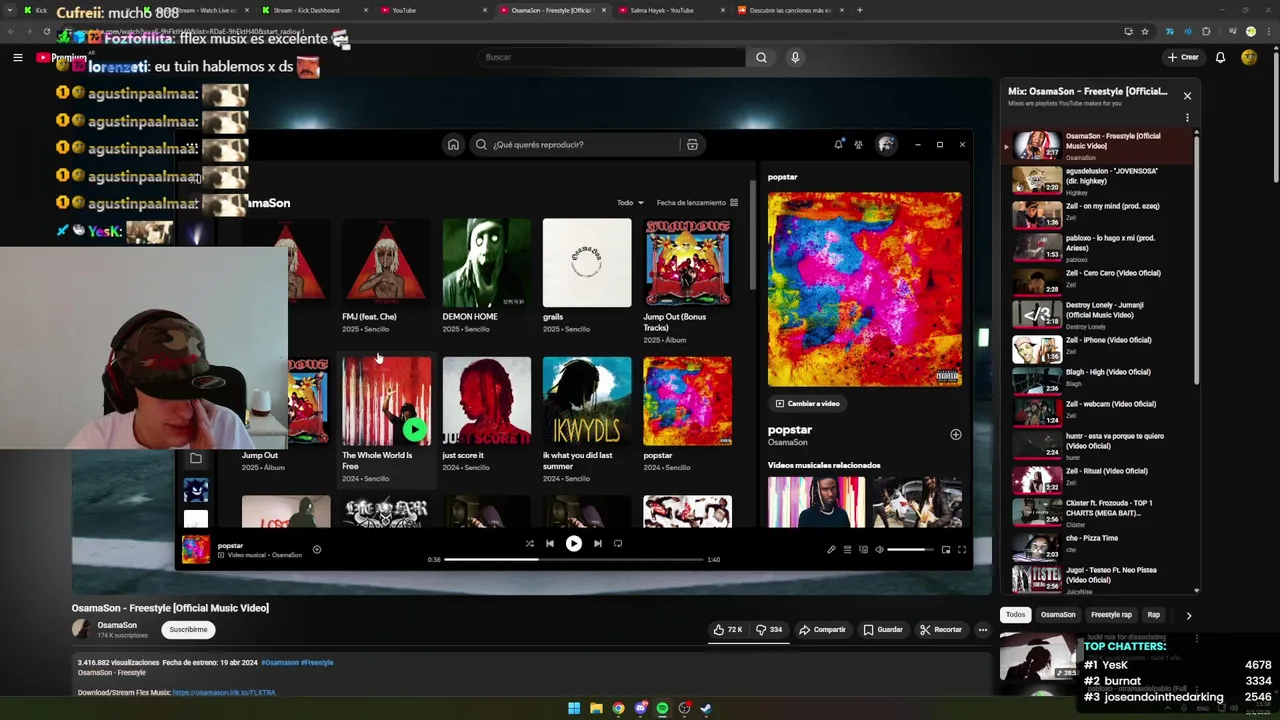The width and height of the screenshot is (1280, 720).
Task: Open the Spotify profile avatar menu
Action: point(885,144)
